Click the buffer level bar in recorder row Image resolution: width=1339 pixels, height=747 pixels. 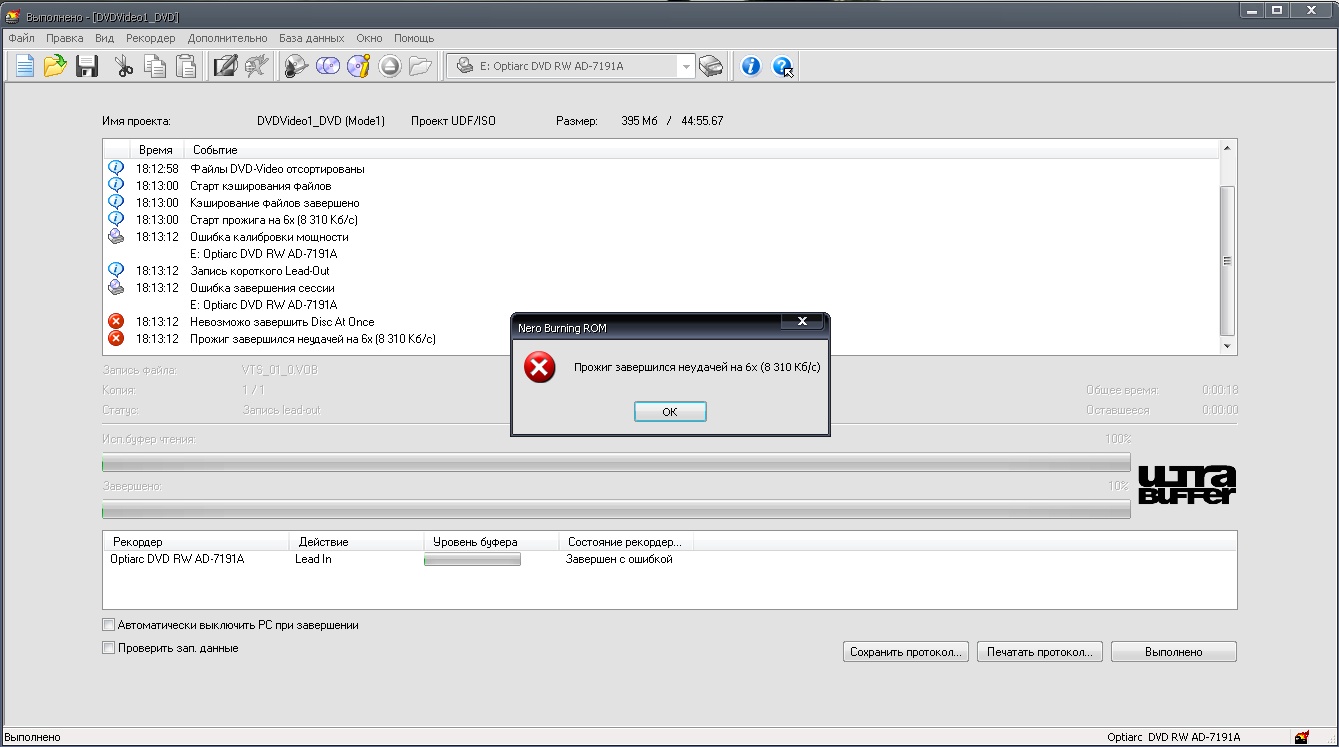[x=472, y=560]
